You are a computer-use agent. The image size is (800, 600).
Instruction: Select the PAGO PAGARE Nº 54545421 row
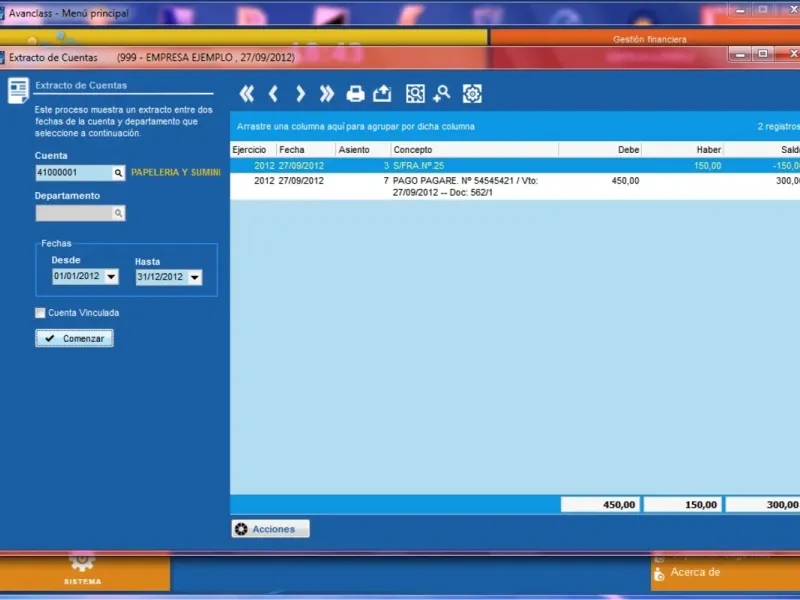tap(515, 186)
